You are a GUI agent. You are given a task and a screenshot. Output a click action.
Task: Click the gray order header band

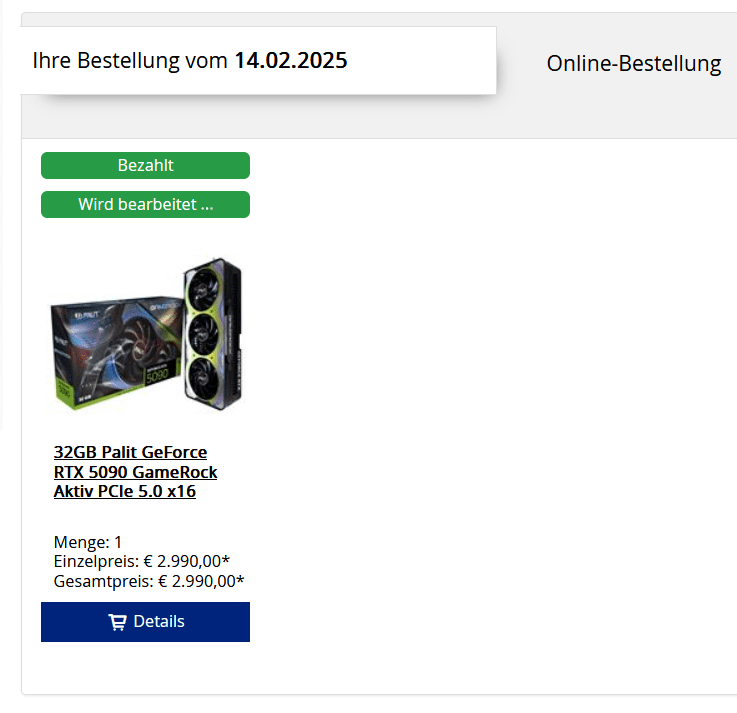click(379, 117)
